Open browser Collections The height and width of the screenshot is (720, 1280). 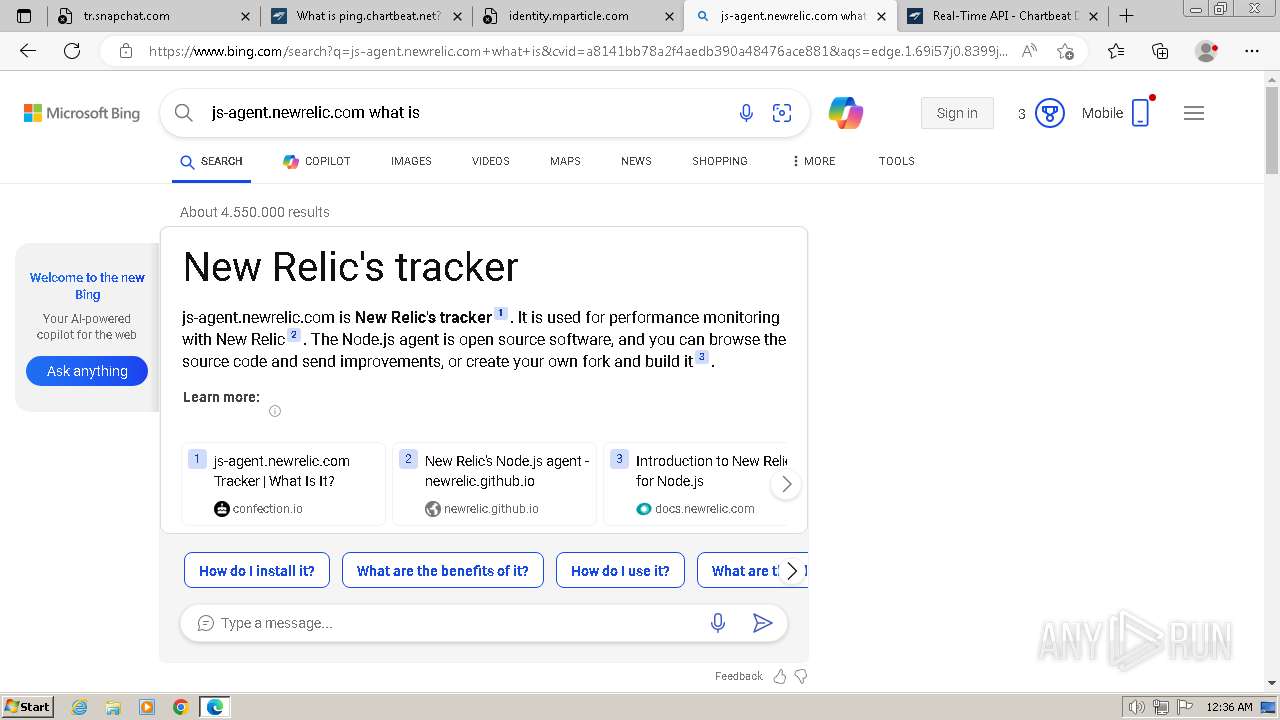[1160, 52]
